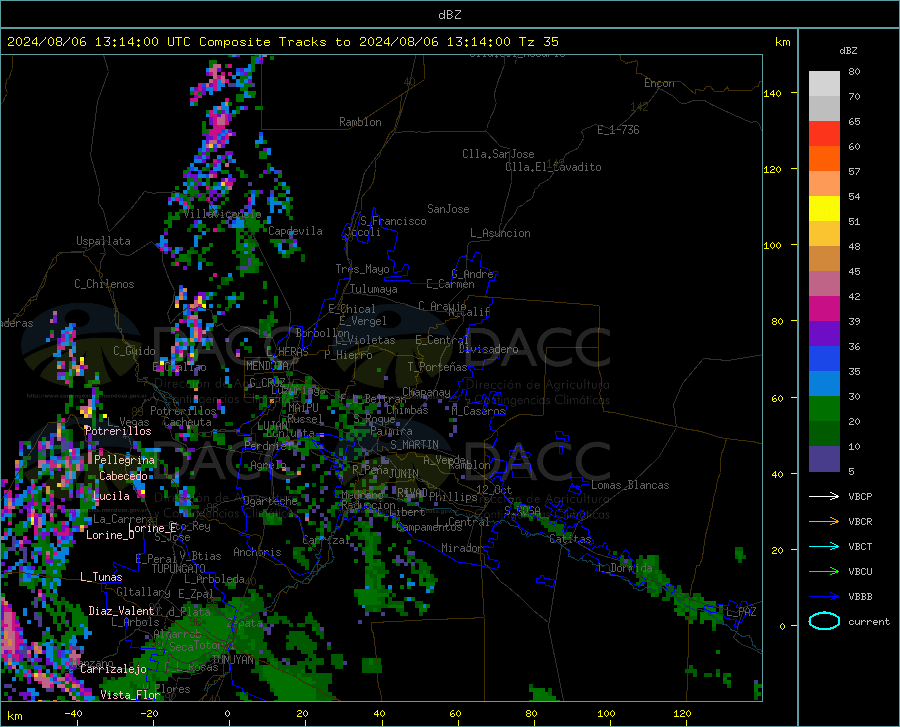Click the Divisadero map label
This screenshot has width=900, height=727.
[x=488, y=349]
